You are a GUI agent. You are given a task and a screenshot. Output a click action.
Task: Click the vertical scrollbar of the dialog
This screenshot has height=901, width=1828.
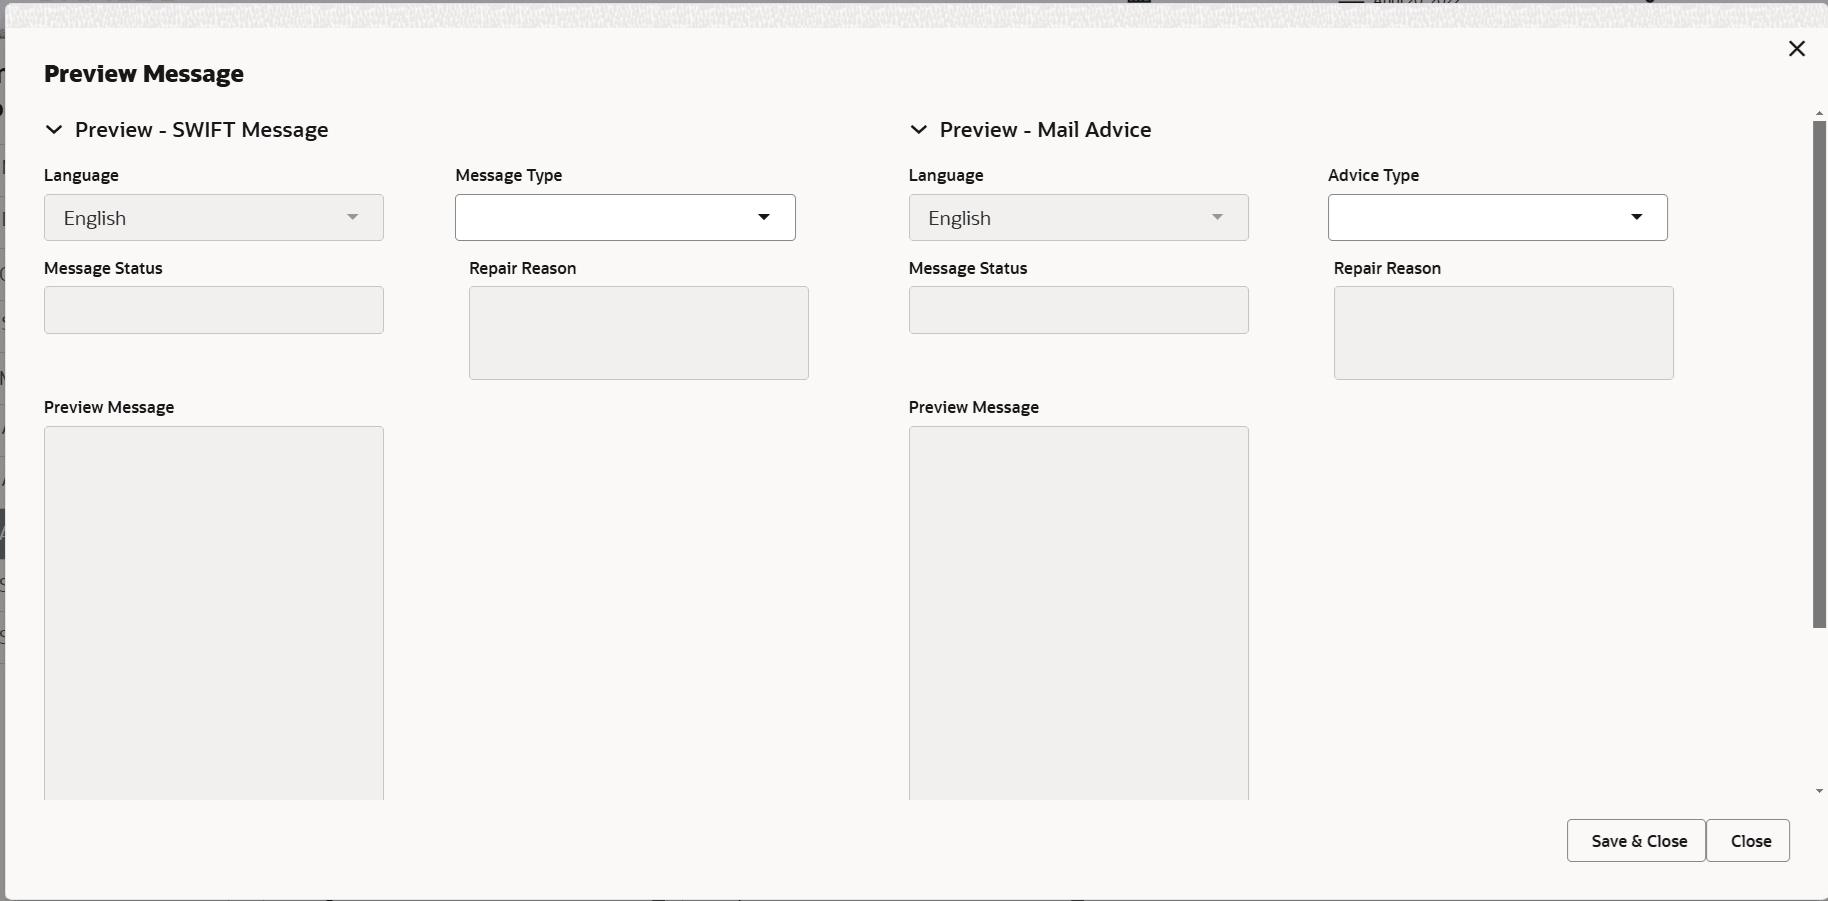[x=1820, y=375]
